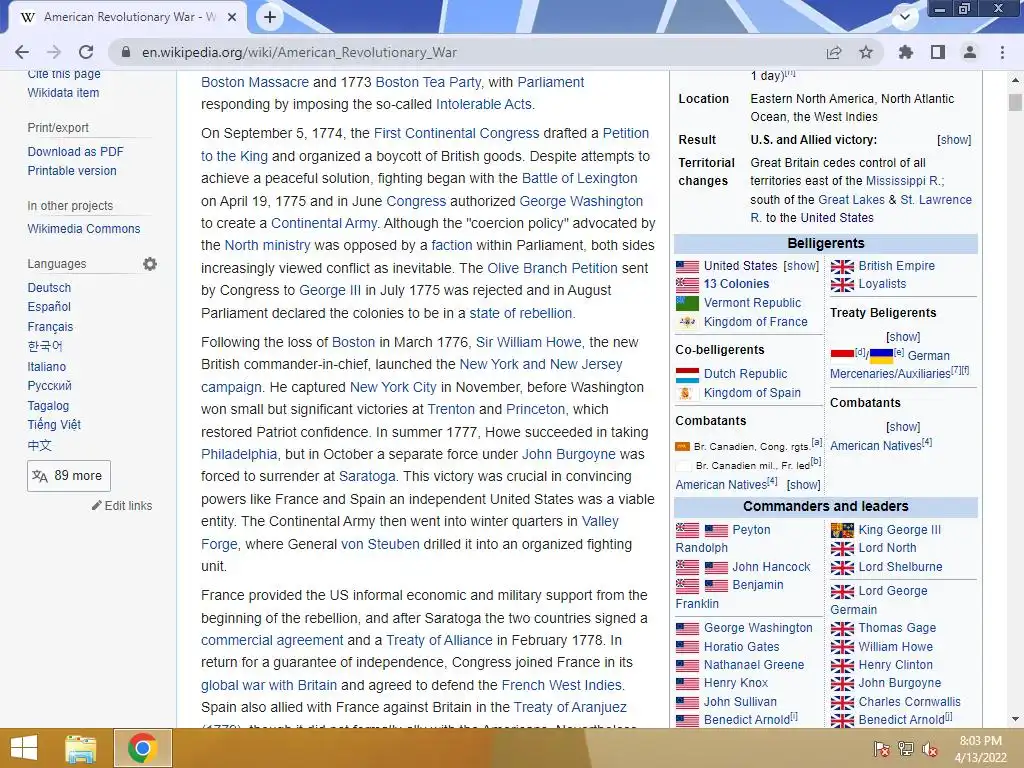Open Wikidata item link

click(x=63, y=93)
